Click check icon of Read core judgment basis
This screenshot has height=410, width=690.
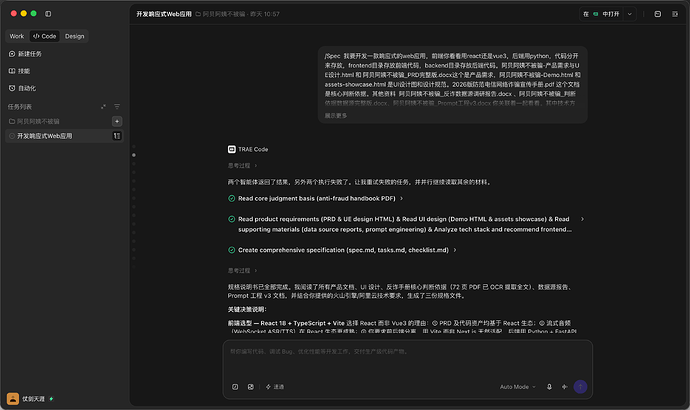click(x=231, y=198)
